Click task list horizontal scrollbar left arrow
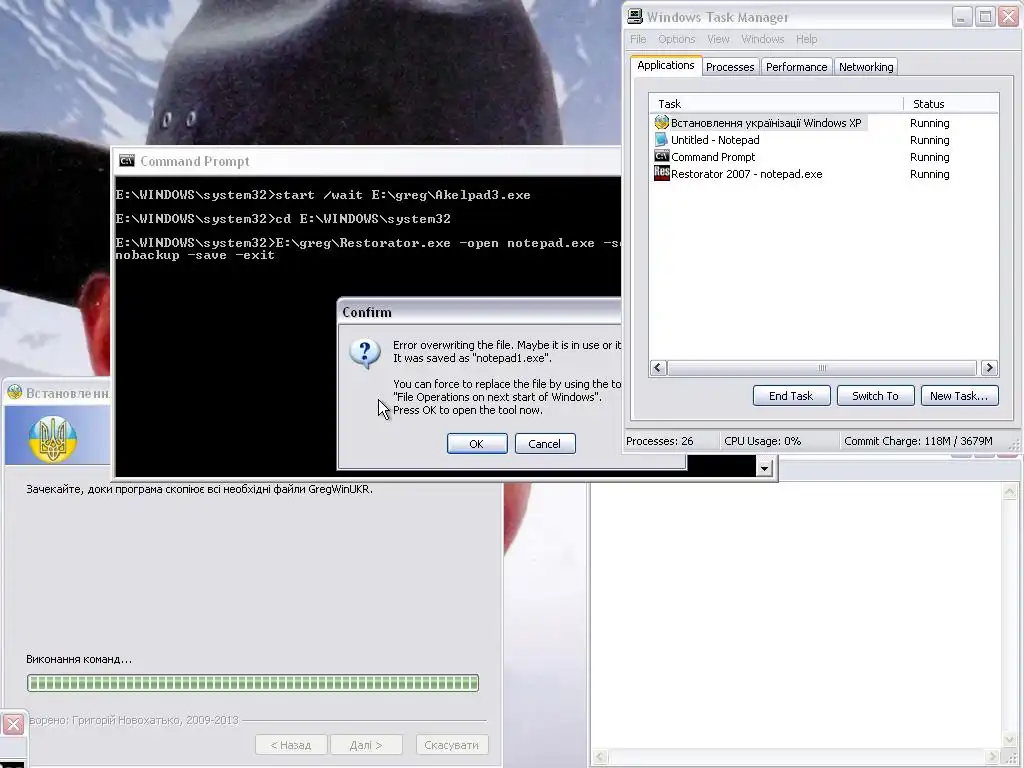This screenshot has height=768, width=1024. tap(658, 368)
